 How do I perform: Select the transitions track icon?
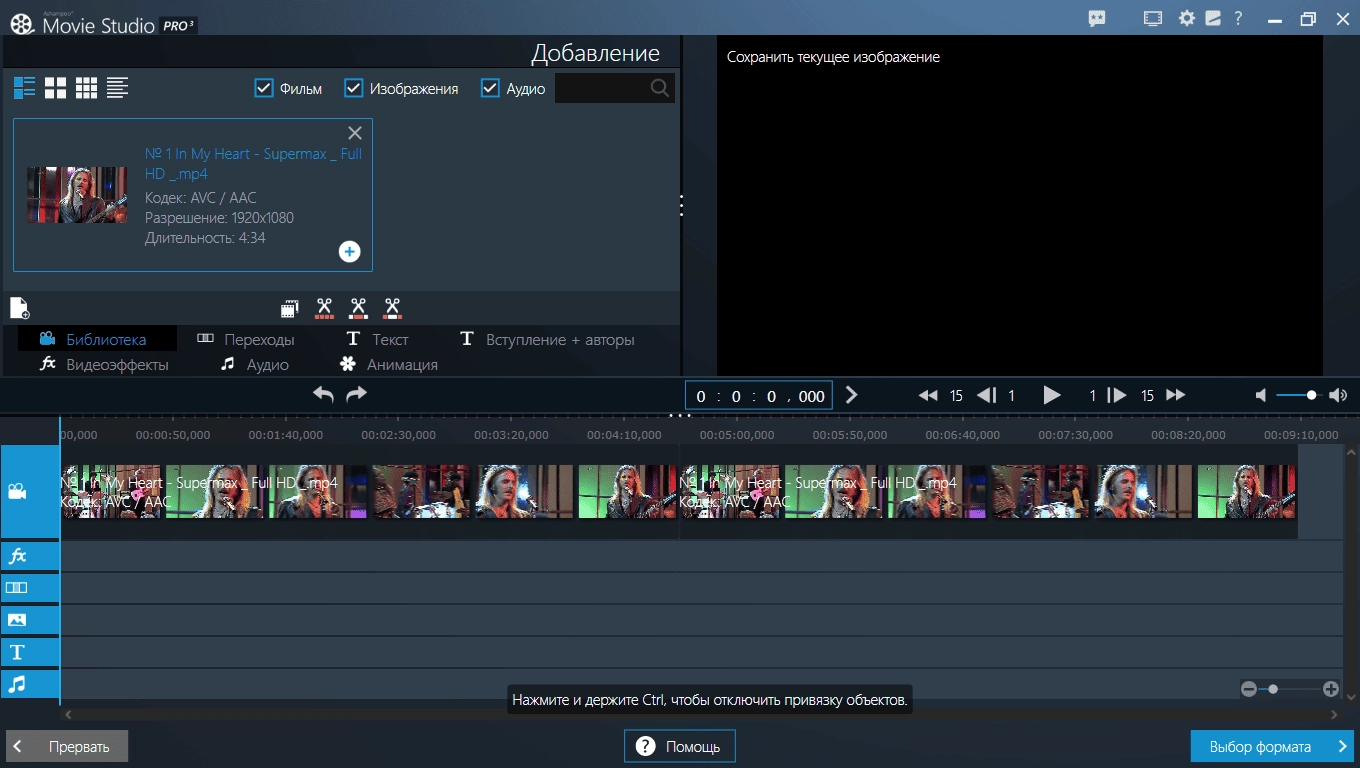17,588
